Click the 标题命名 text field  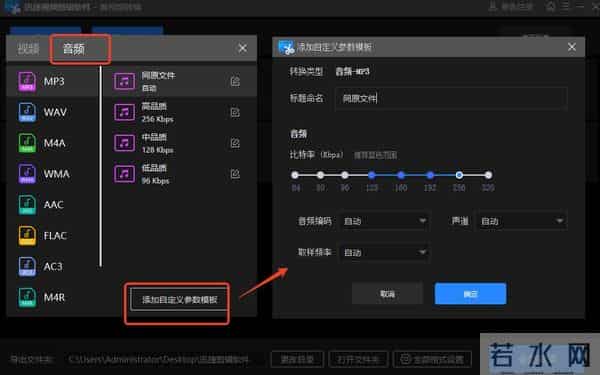(x=451, y=99)
